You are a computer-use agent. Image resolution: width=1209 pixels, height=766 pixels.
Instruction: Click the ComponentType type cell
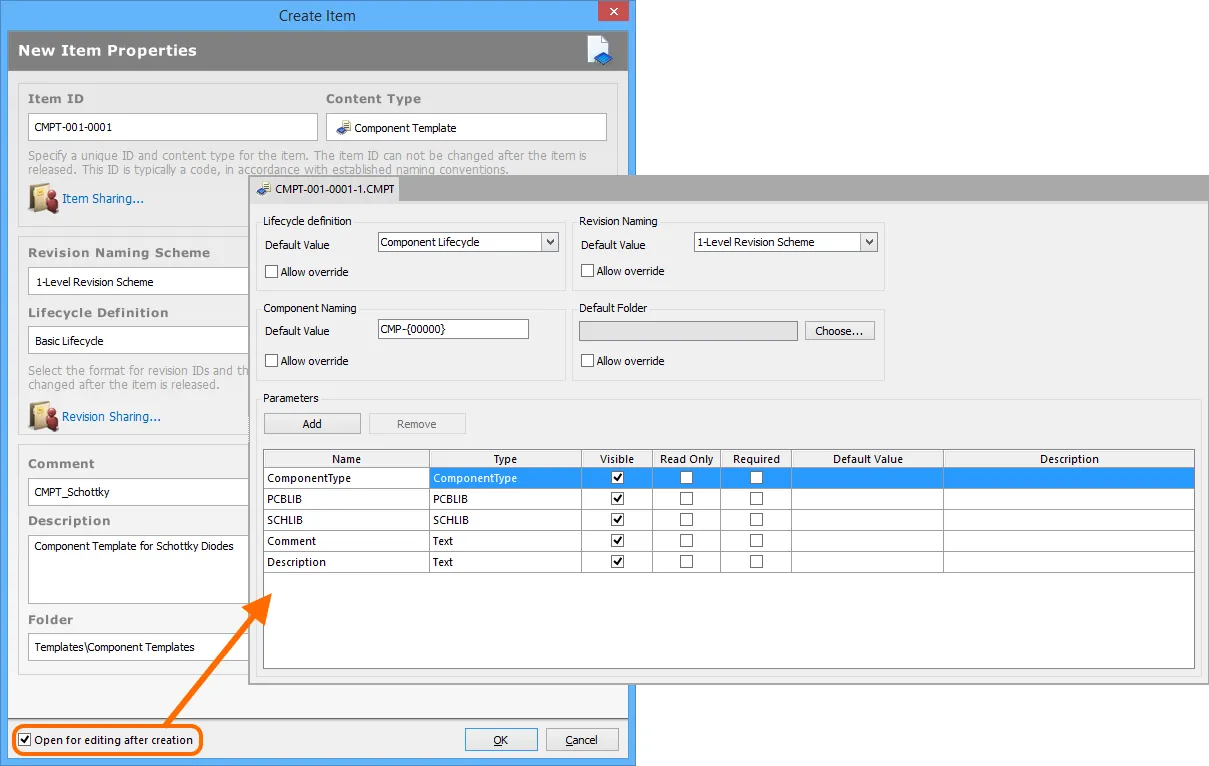tap(505, 478)
